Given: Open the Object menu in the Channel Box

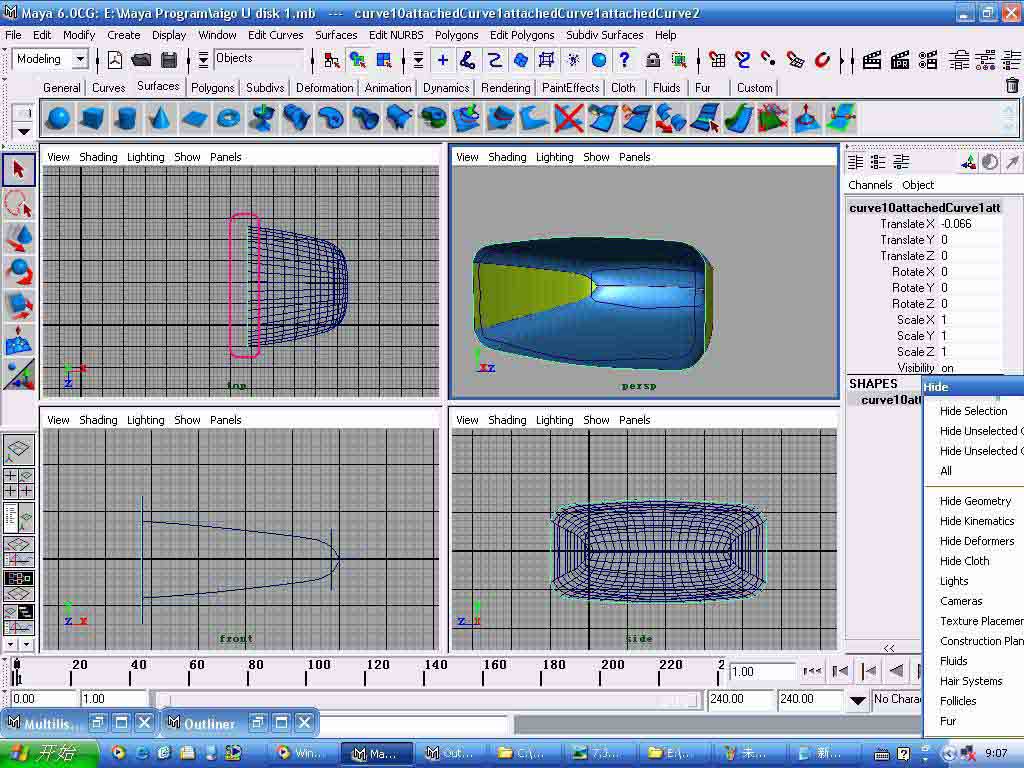Looking at the screenshot, I should [x=918, y=185].
